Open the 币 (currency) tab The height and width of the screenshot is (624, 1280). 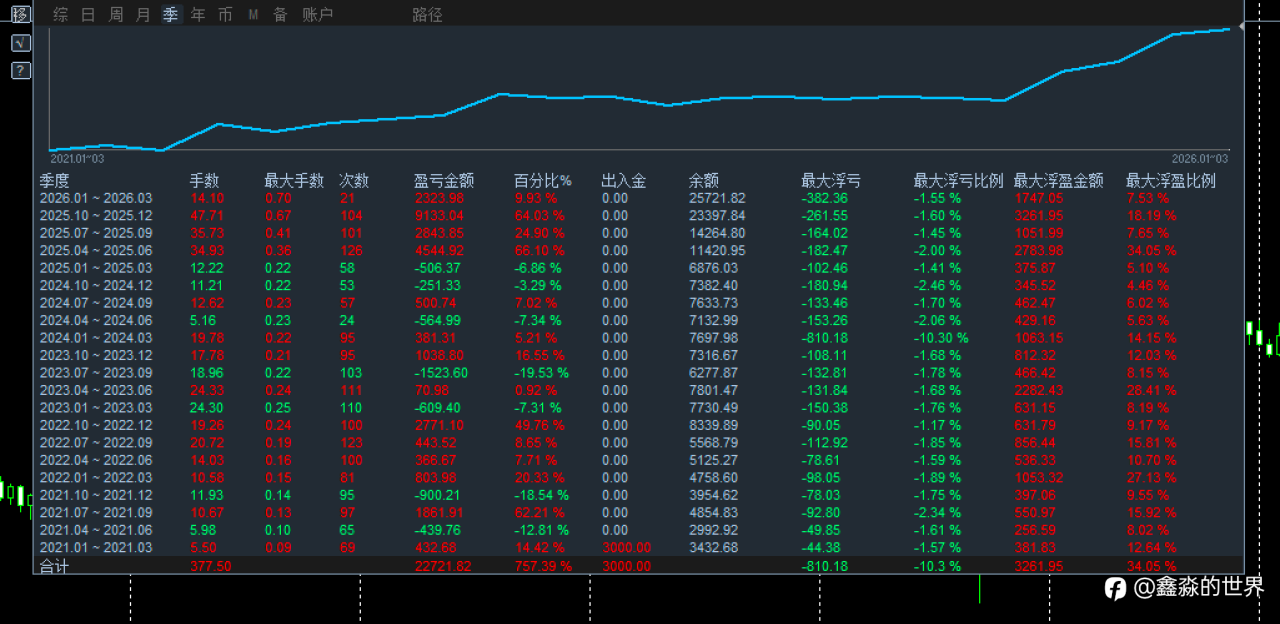(x=225, y=15)
